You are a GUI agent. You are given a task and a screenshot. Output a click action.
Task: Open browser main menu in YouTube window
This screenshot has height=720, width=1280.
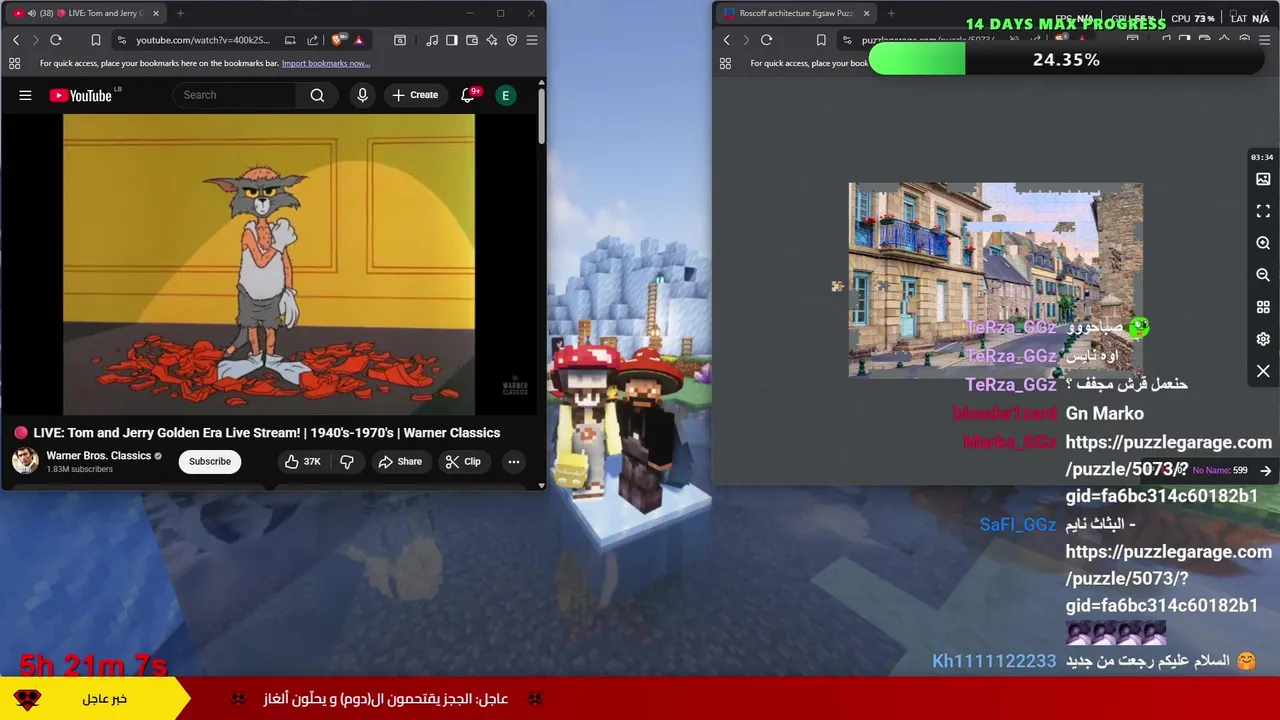[532, 40]
